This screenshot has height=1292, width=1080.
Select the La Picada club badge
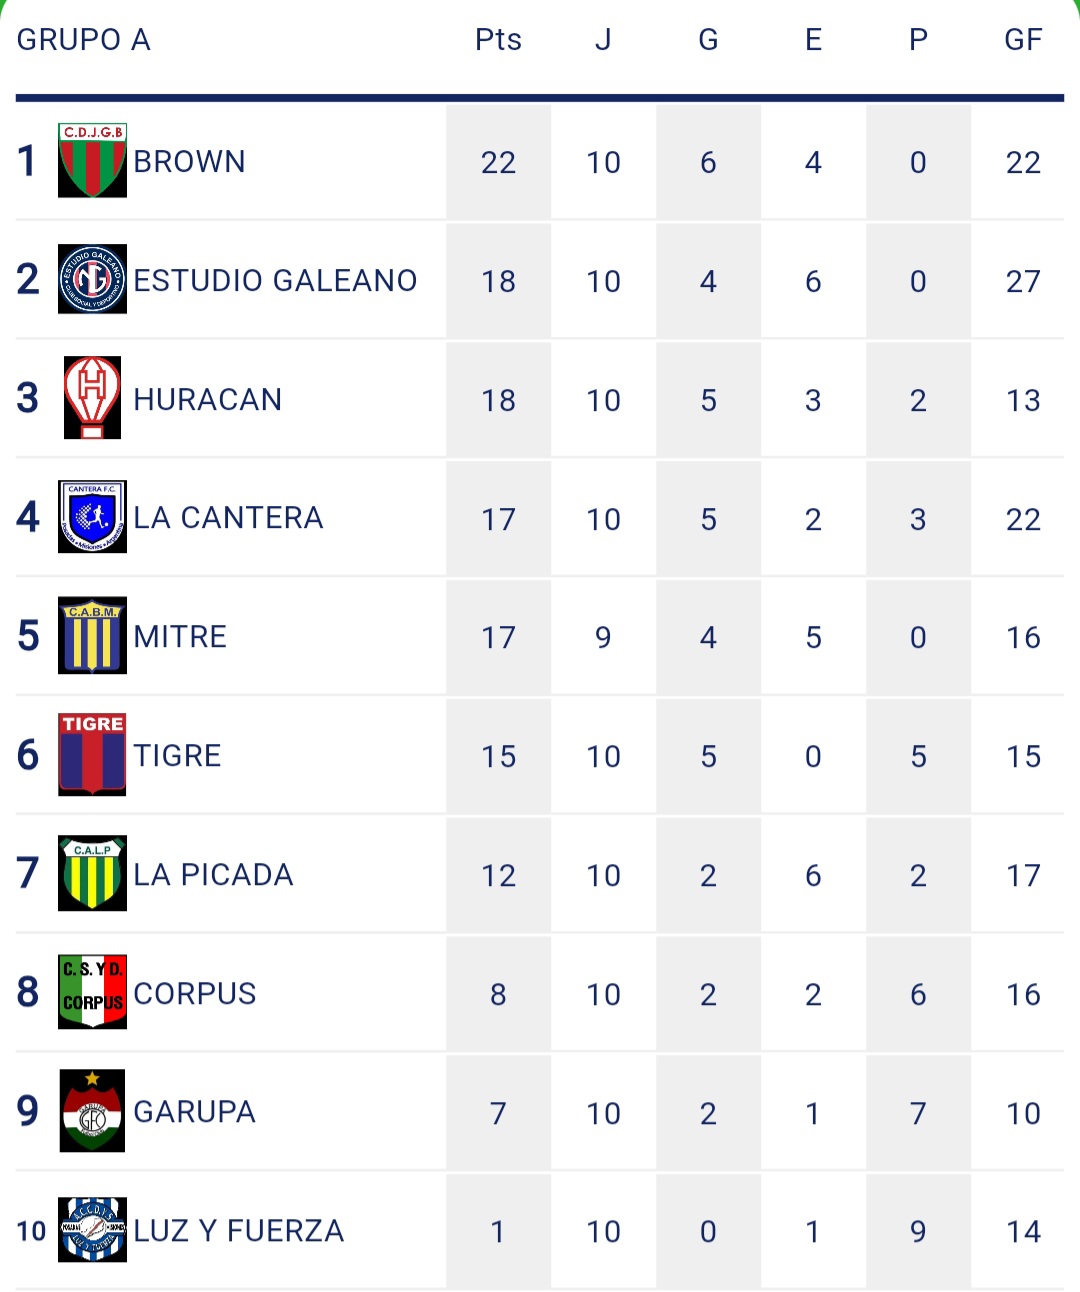[x=92, y=873]
